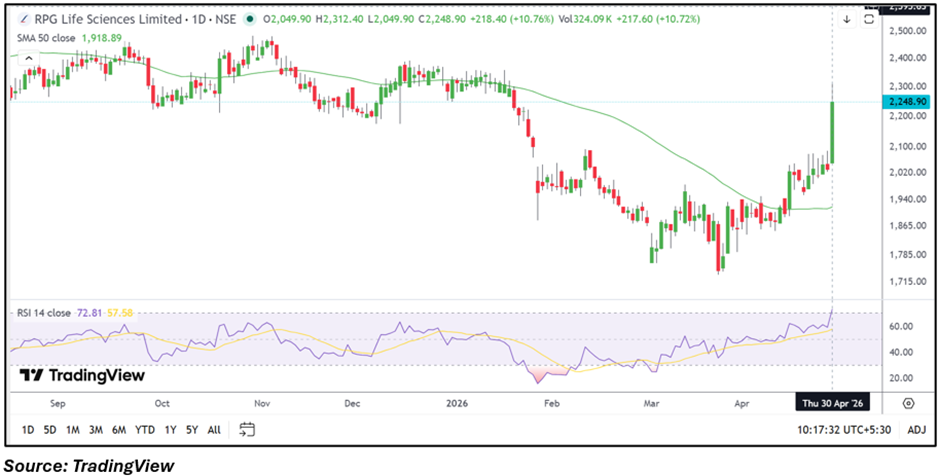Select the 1D time range
The width and height of the screenshot is (940, 476).
27,430
